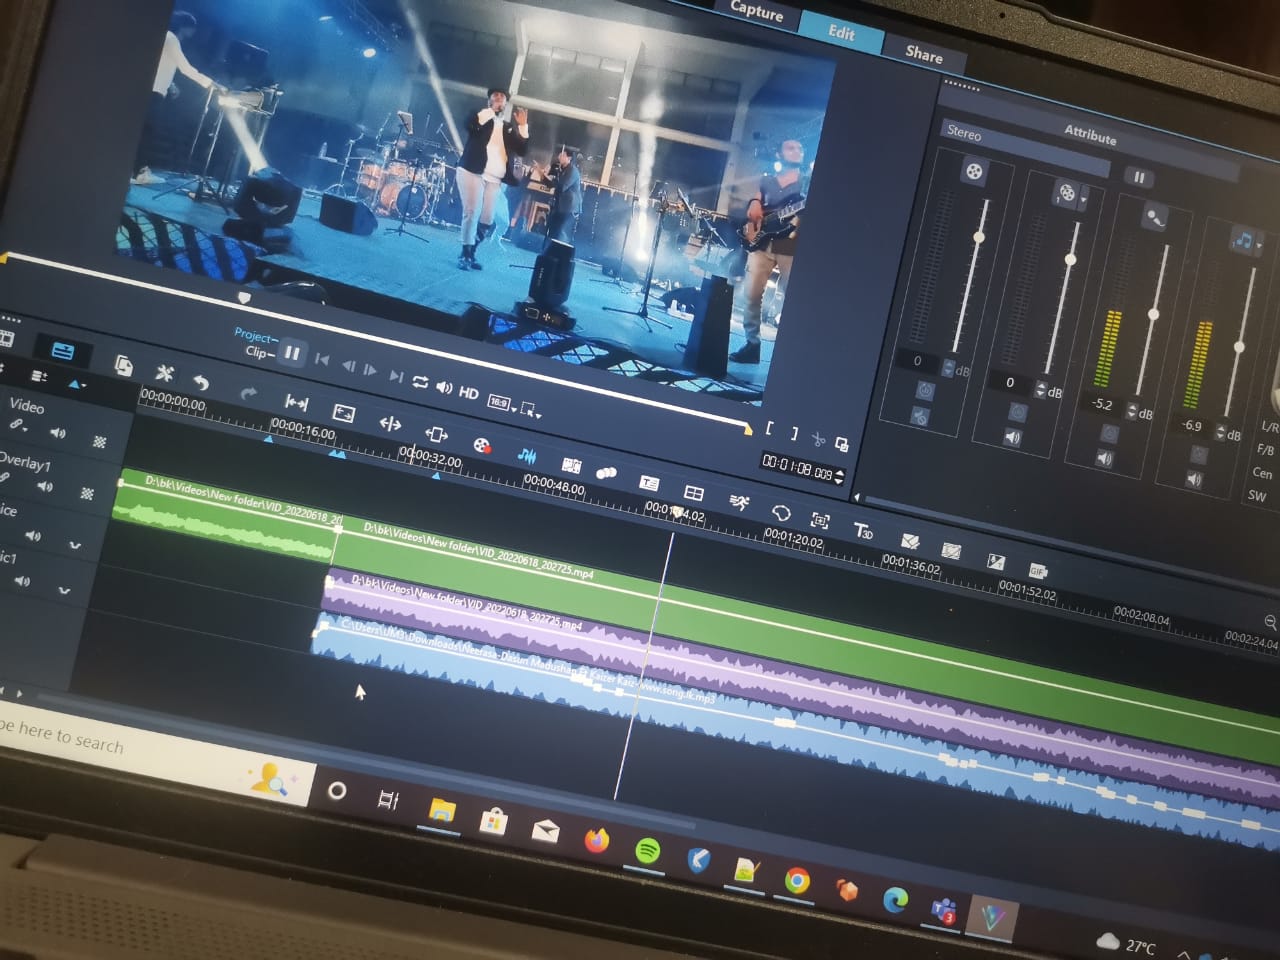Open the Customize Toolbar tools icon

tap(164, 374)
